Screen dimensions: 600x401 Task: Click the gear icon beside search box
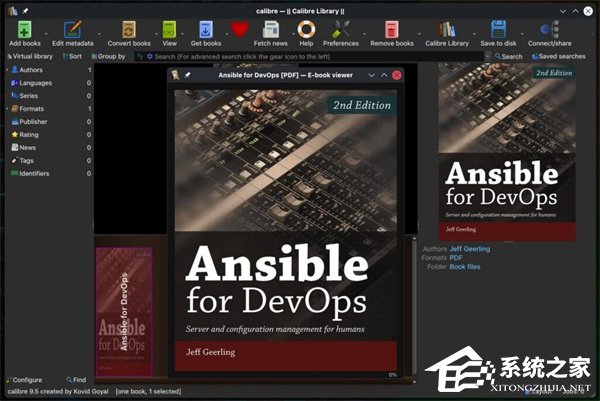click(x=150, y=57)
